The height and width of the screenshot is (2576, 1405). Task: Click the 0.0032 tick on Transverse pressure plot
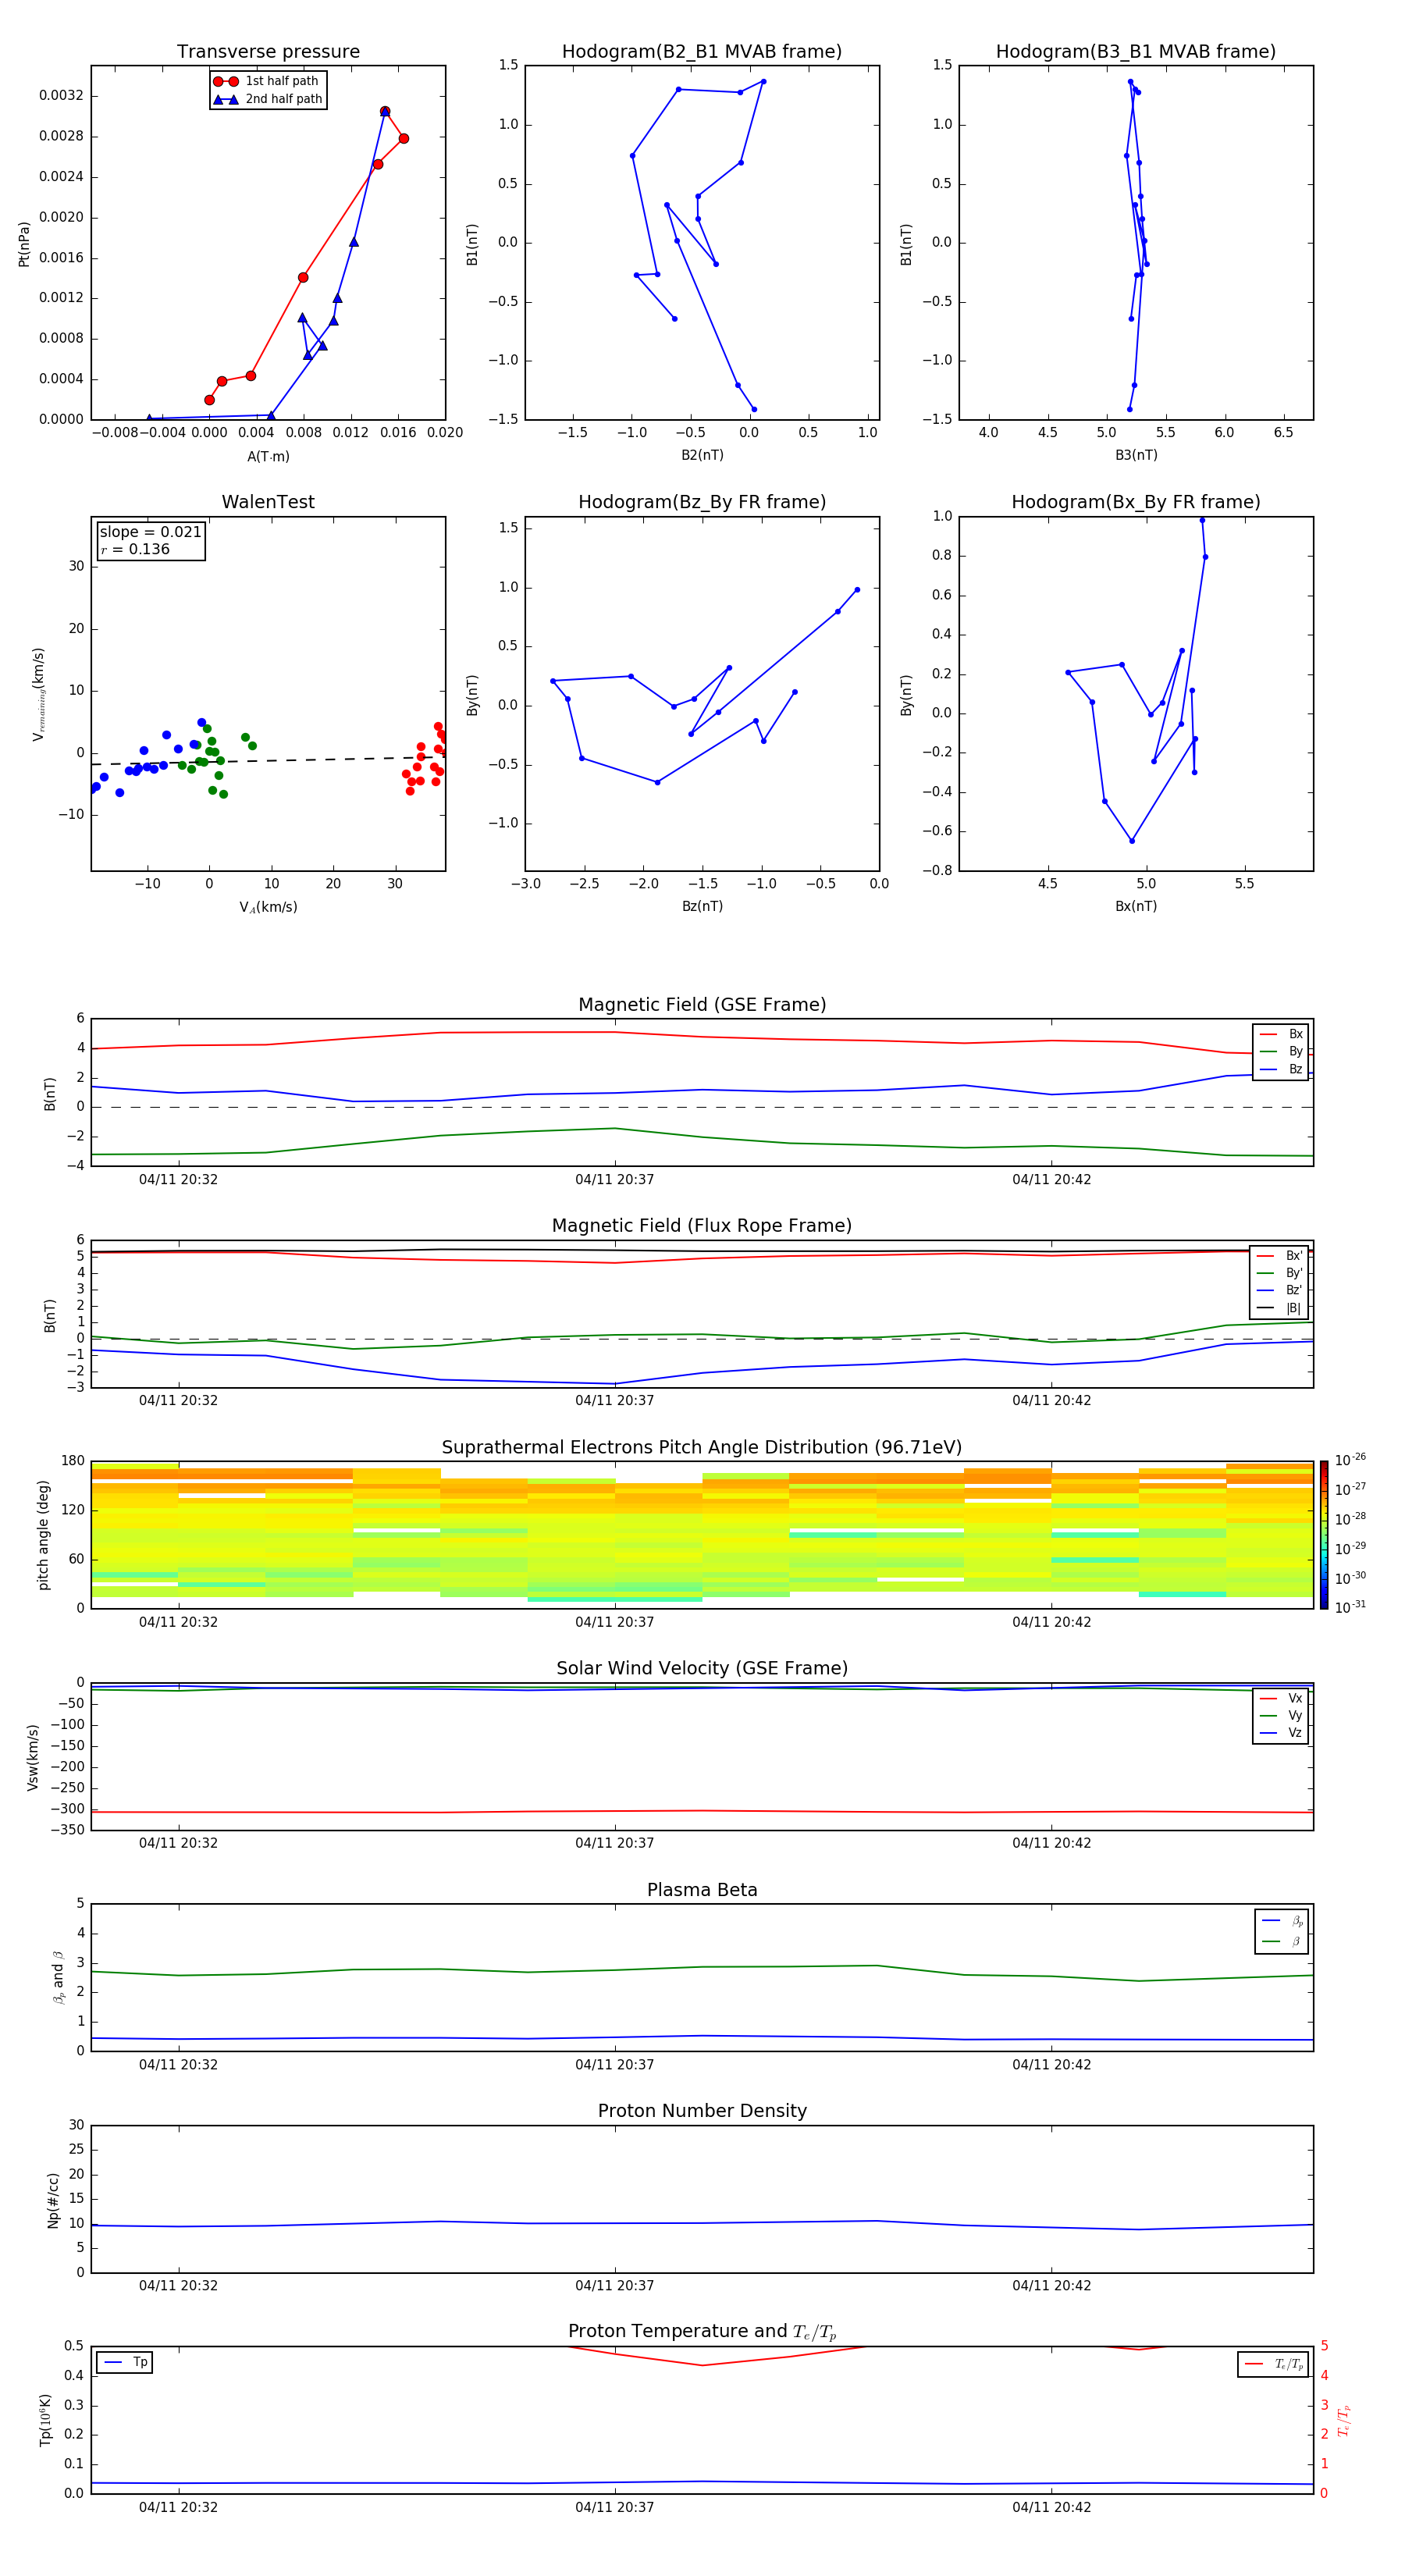61,96
